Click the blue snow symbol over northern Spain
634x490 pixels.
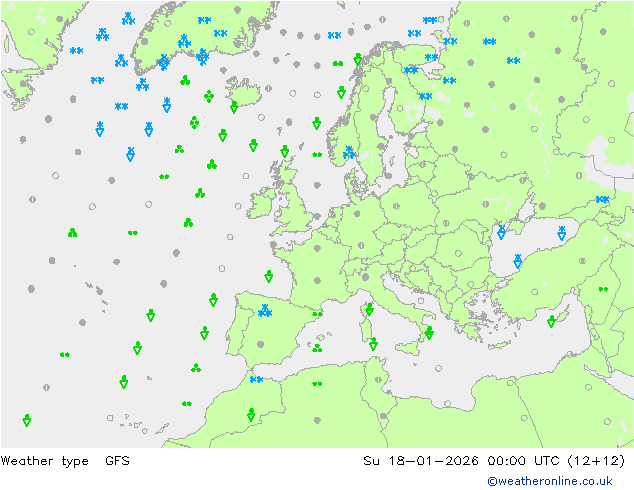[x=265, y=310]
